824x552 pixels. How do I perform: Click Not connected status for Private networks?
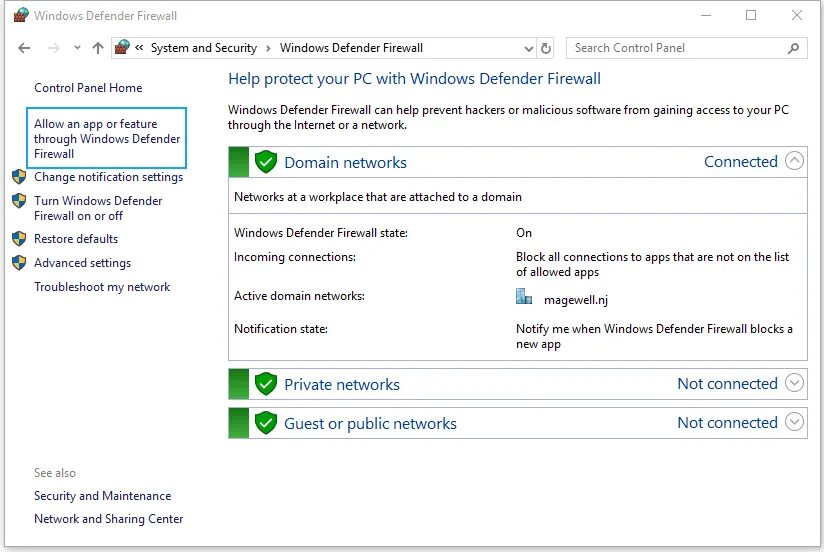pos(727,384)
